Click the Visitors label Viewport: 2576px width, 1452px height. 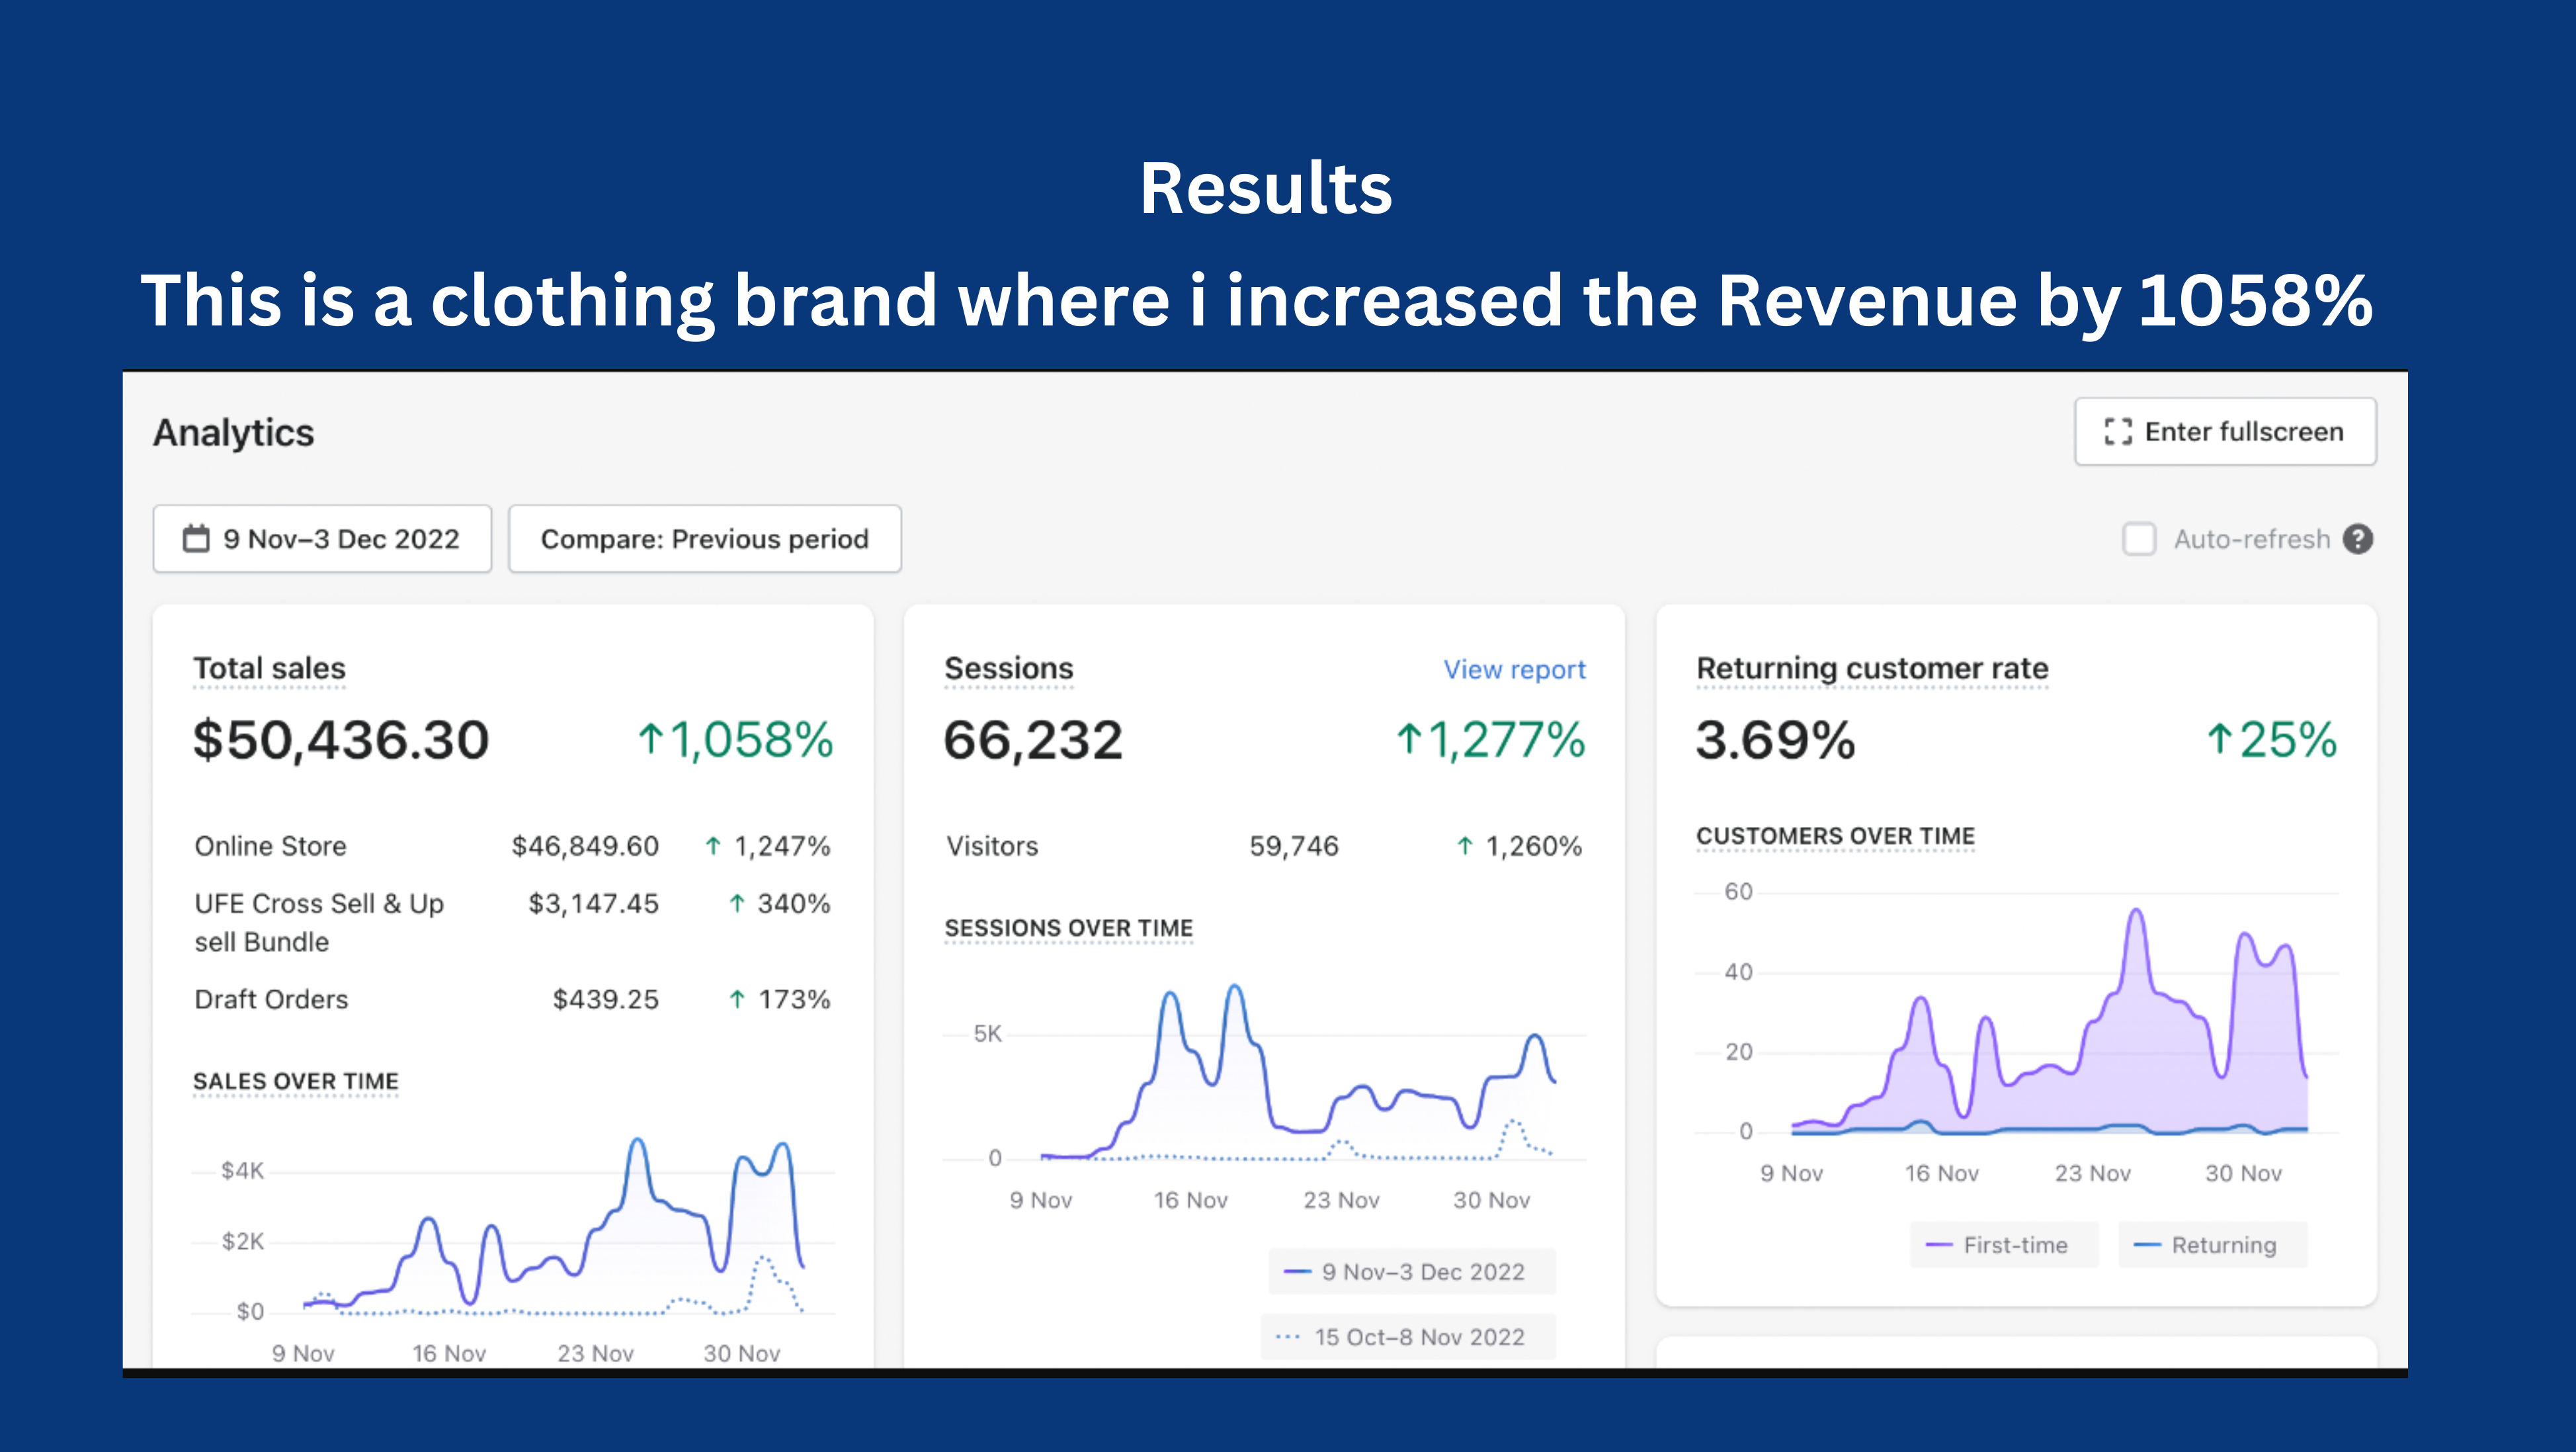pos(992,846)
